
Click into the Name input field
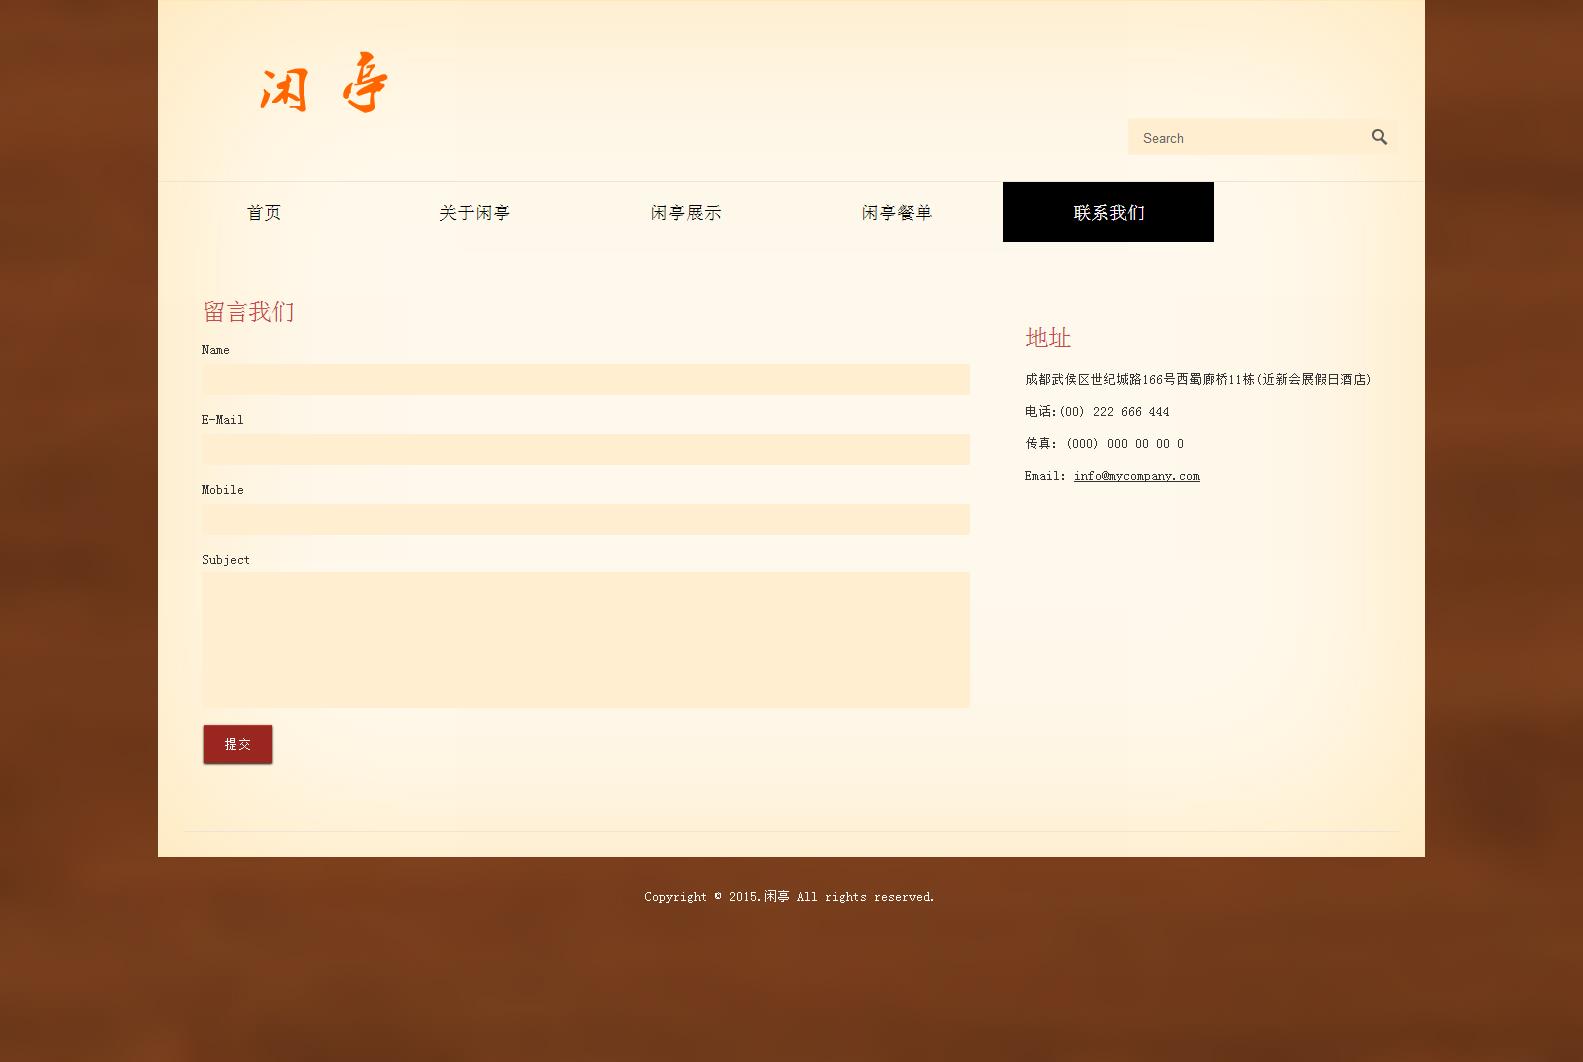click(x=585, y=379)
